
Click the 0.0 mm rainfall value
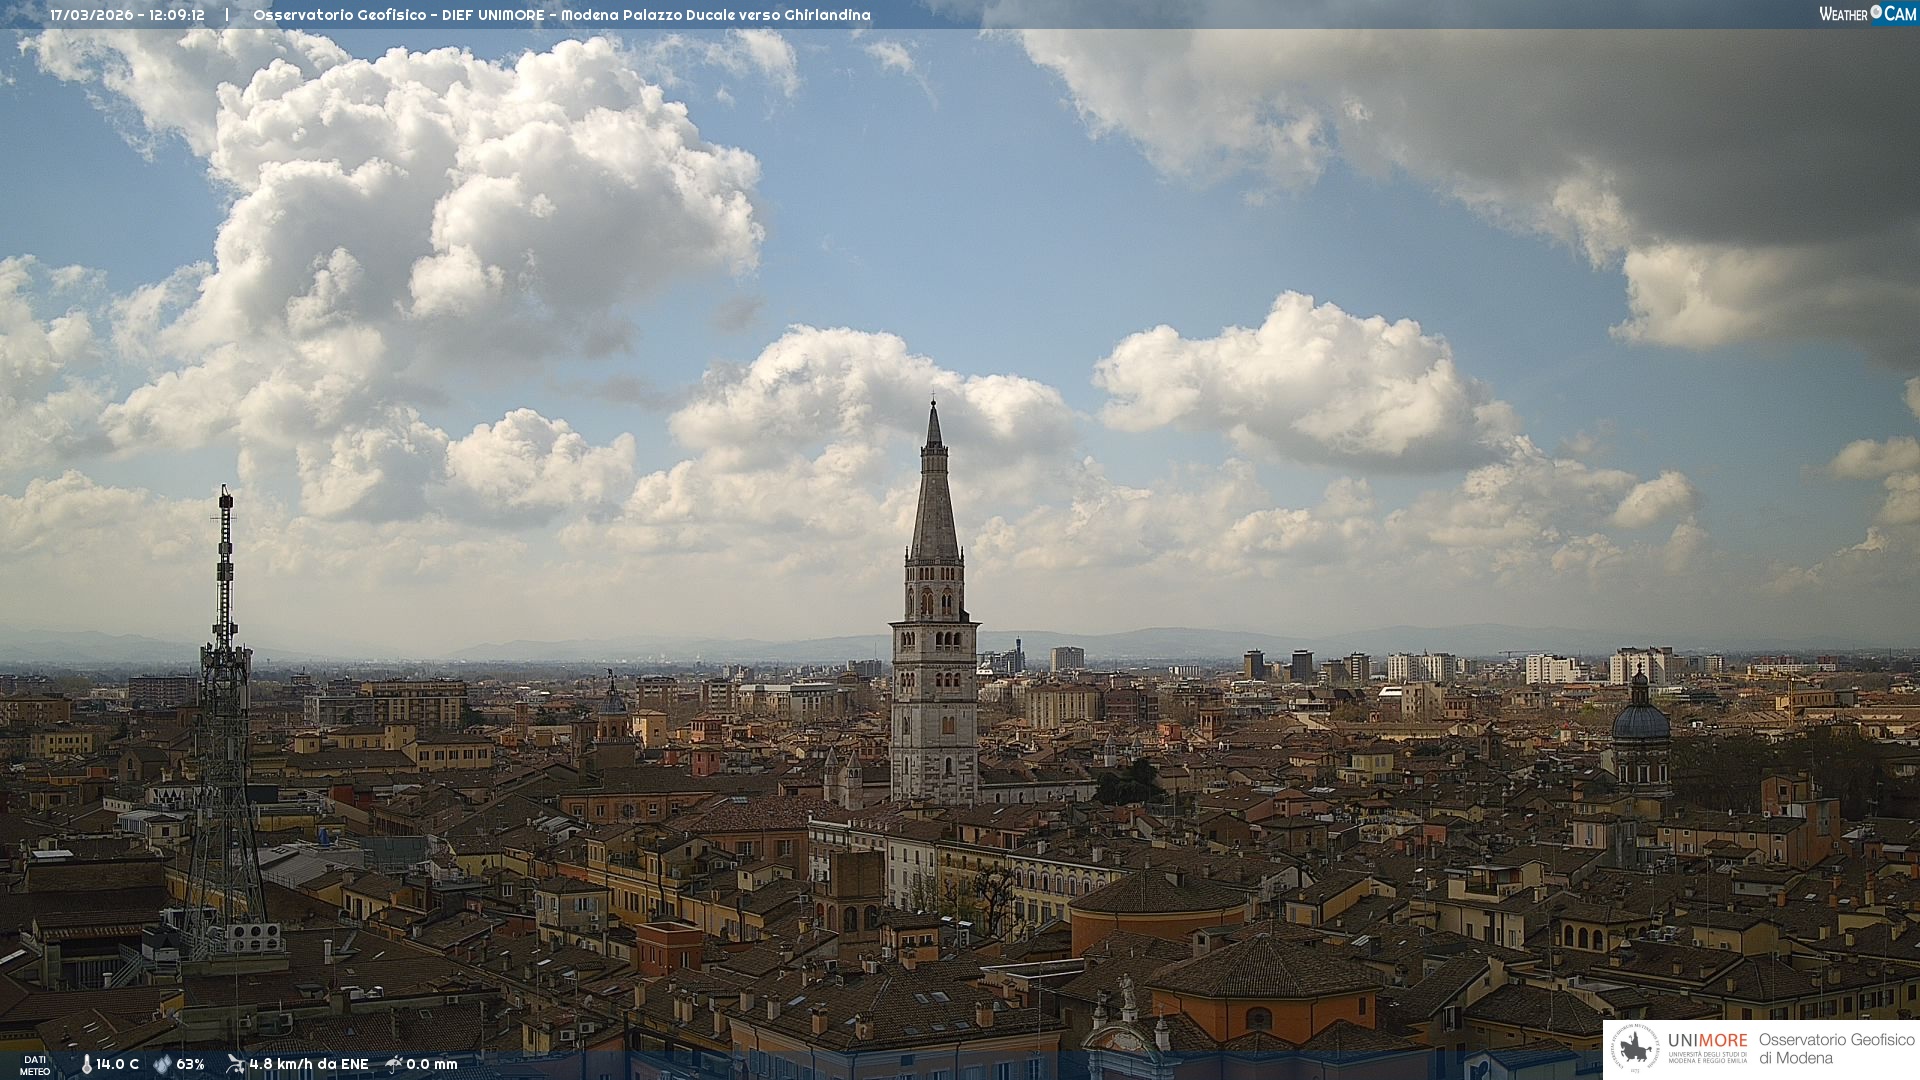(431, 1065)
